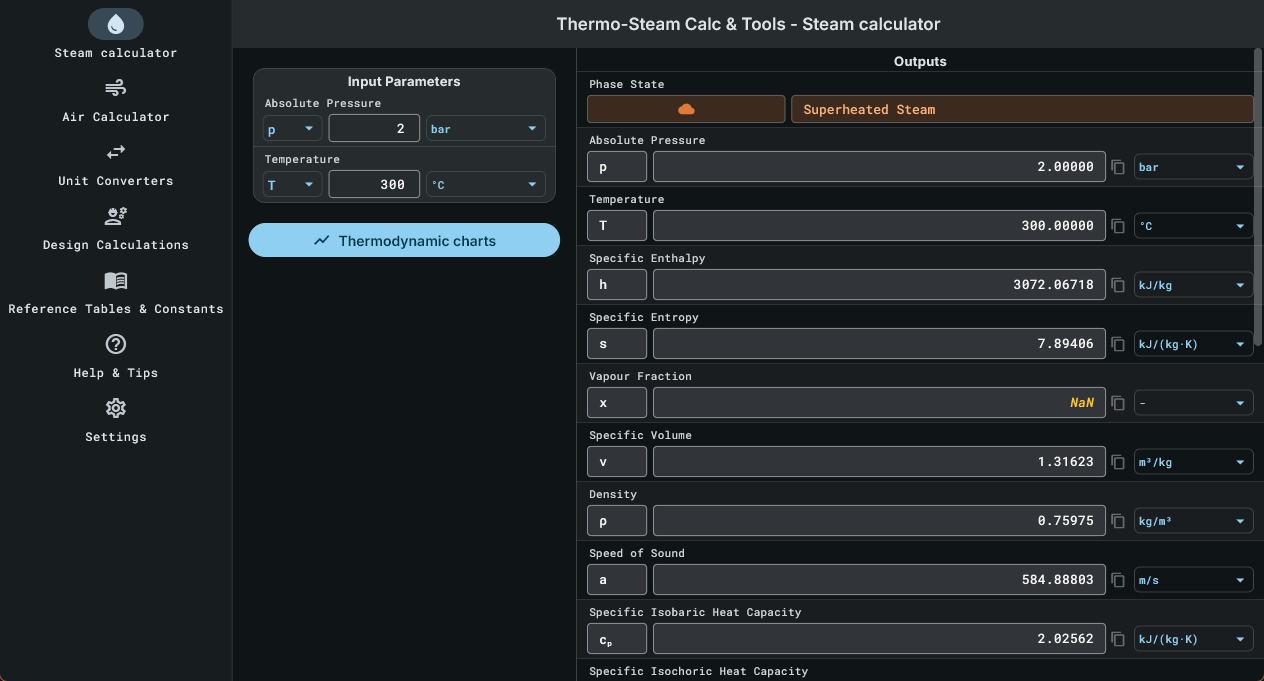Click the outputs panel vertical scrollbar
This screenshot has height=681, width=1264.
pyautogui.click(x=1258, y=198)
